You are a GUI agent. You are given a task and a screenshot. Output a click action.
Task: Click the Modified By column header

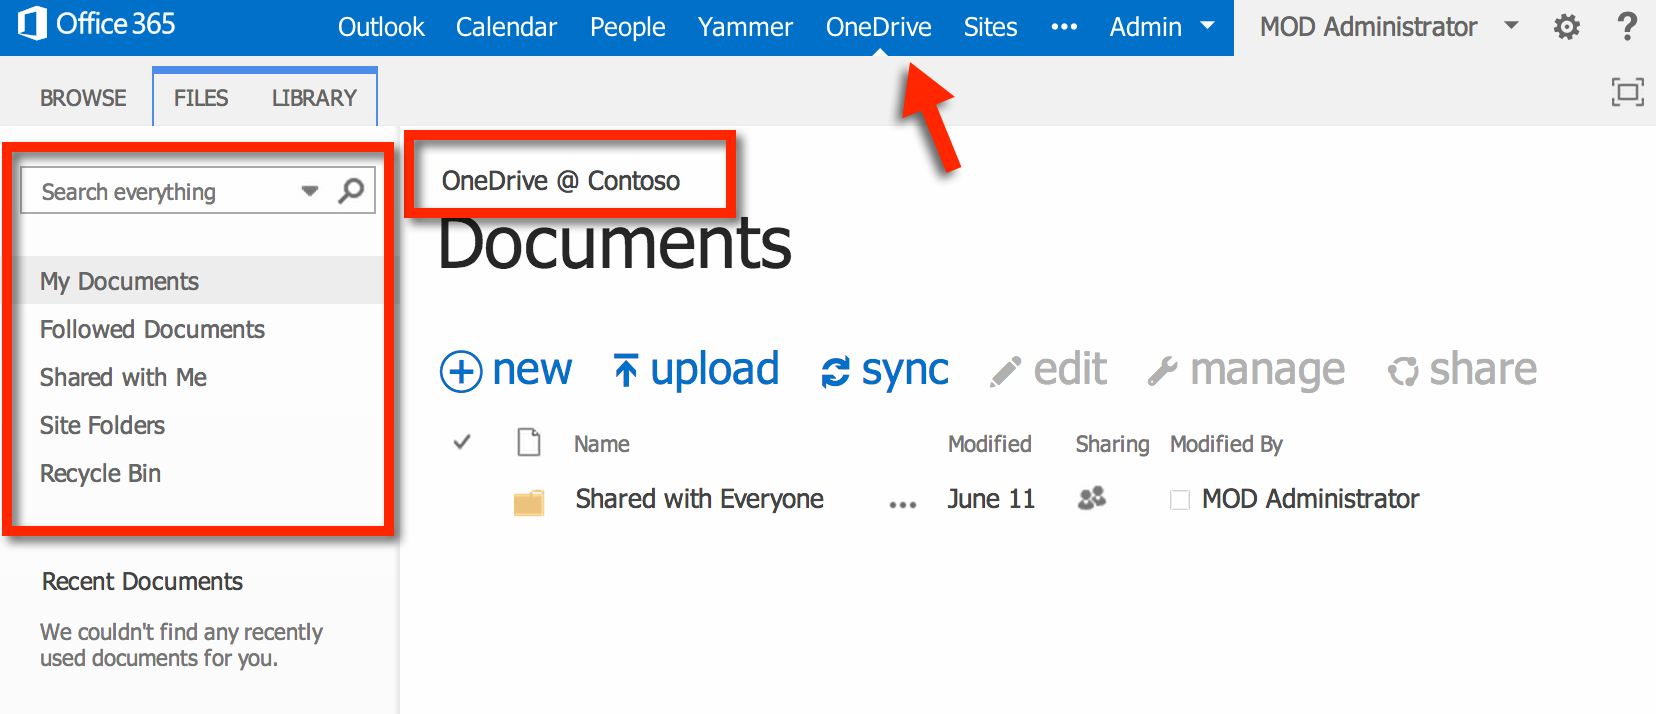1226,444
